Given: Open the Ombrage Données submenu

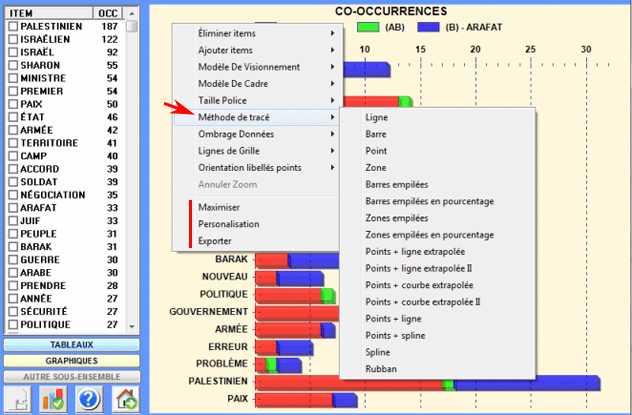Looking at the screenshot, I should (257, 134).
